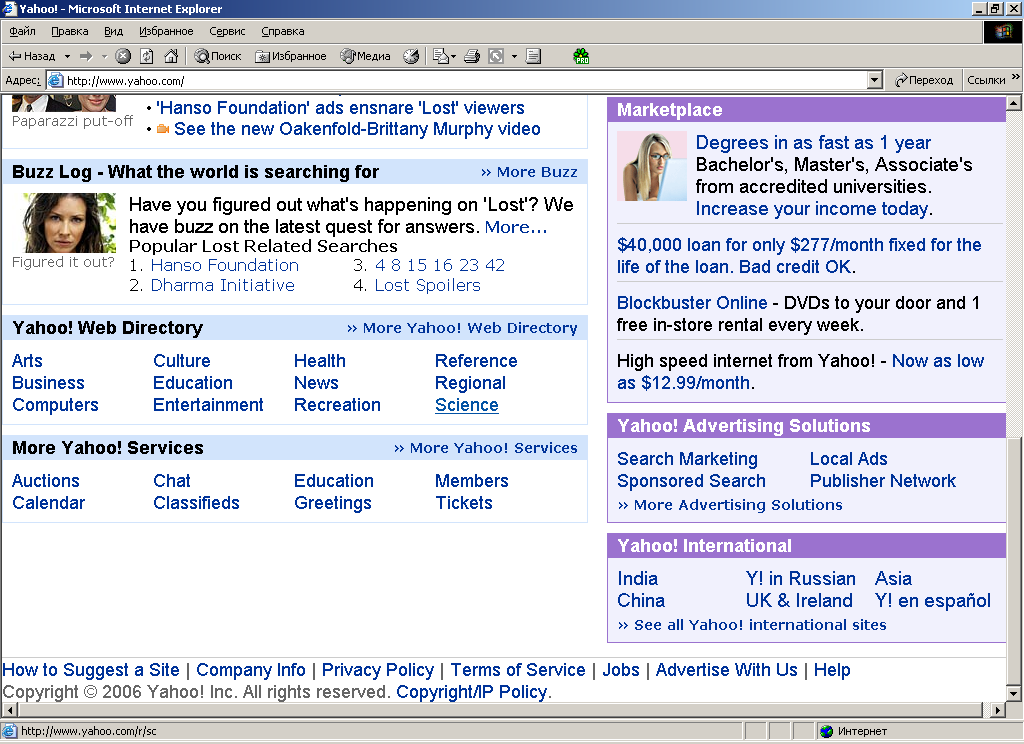The width and height of the screenshot is (1024, 744).
Task: Click the page icon in the address bar
Action: click(56, 80)
